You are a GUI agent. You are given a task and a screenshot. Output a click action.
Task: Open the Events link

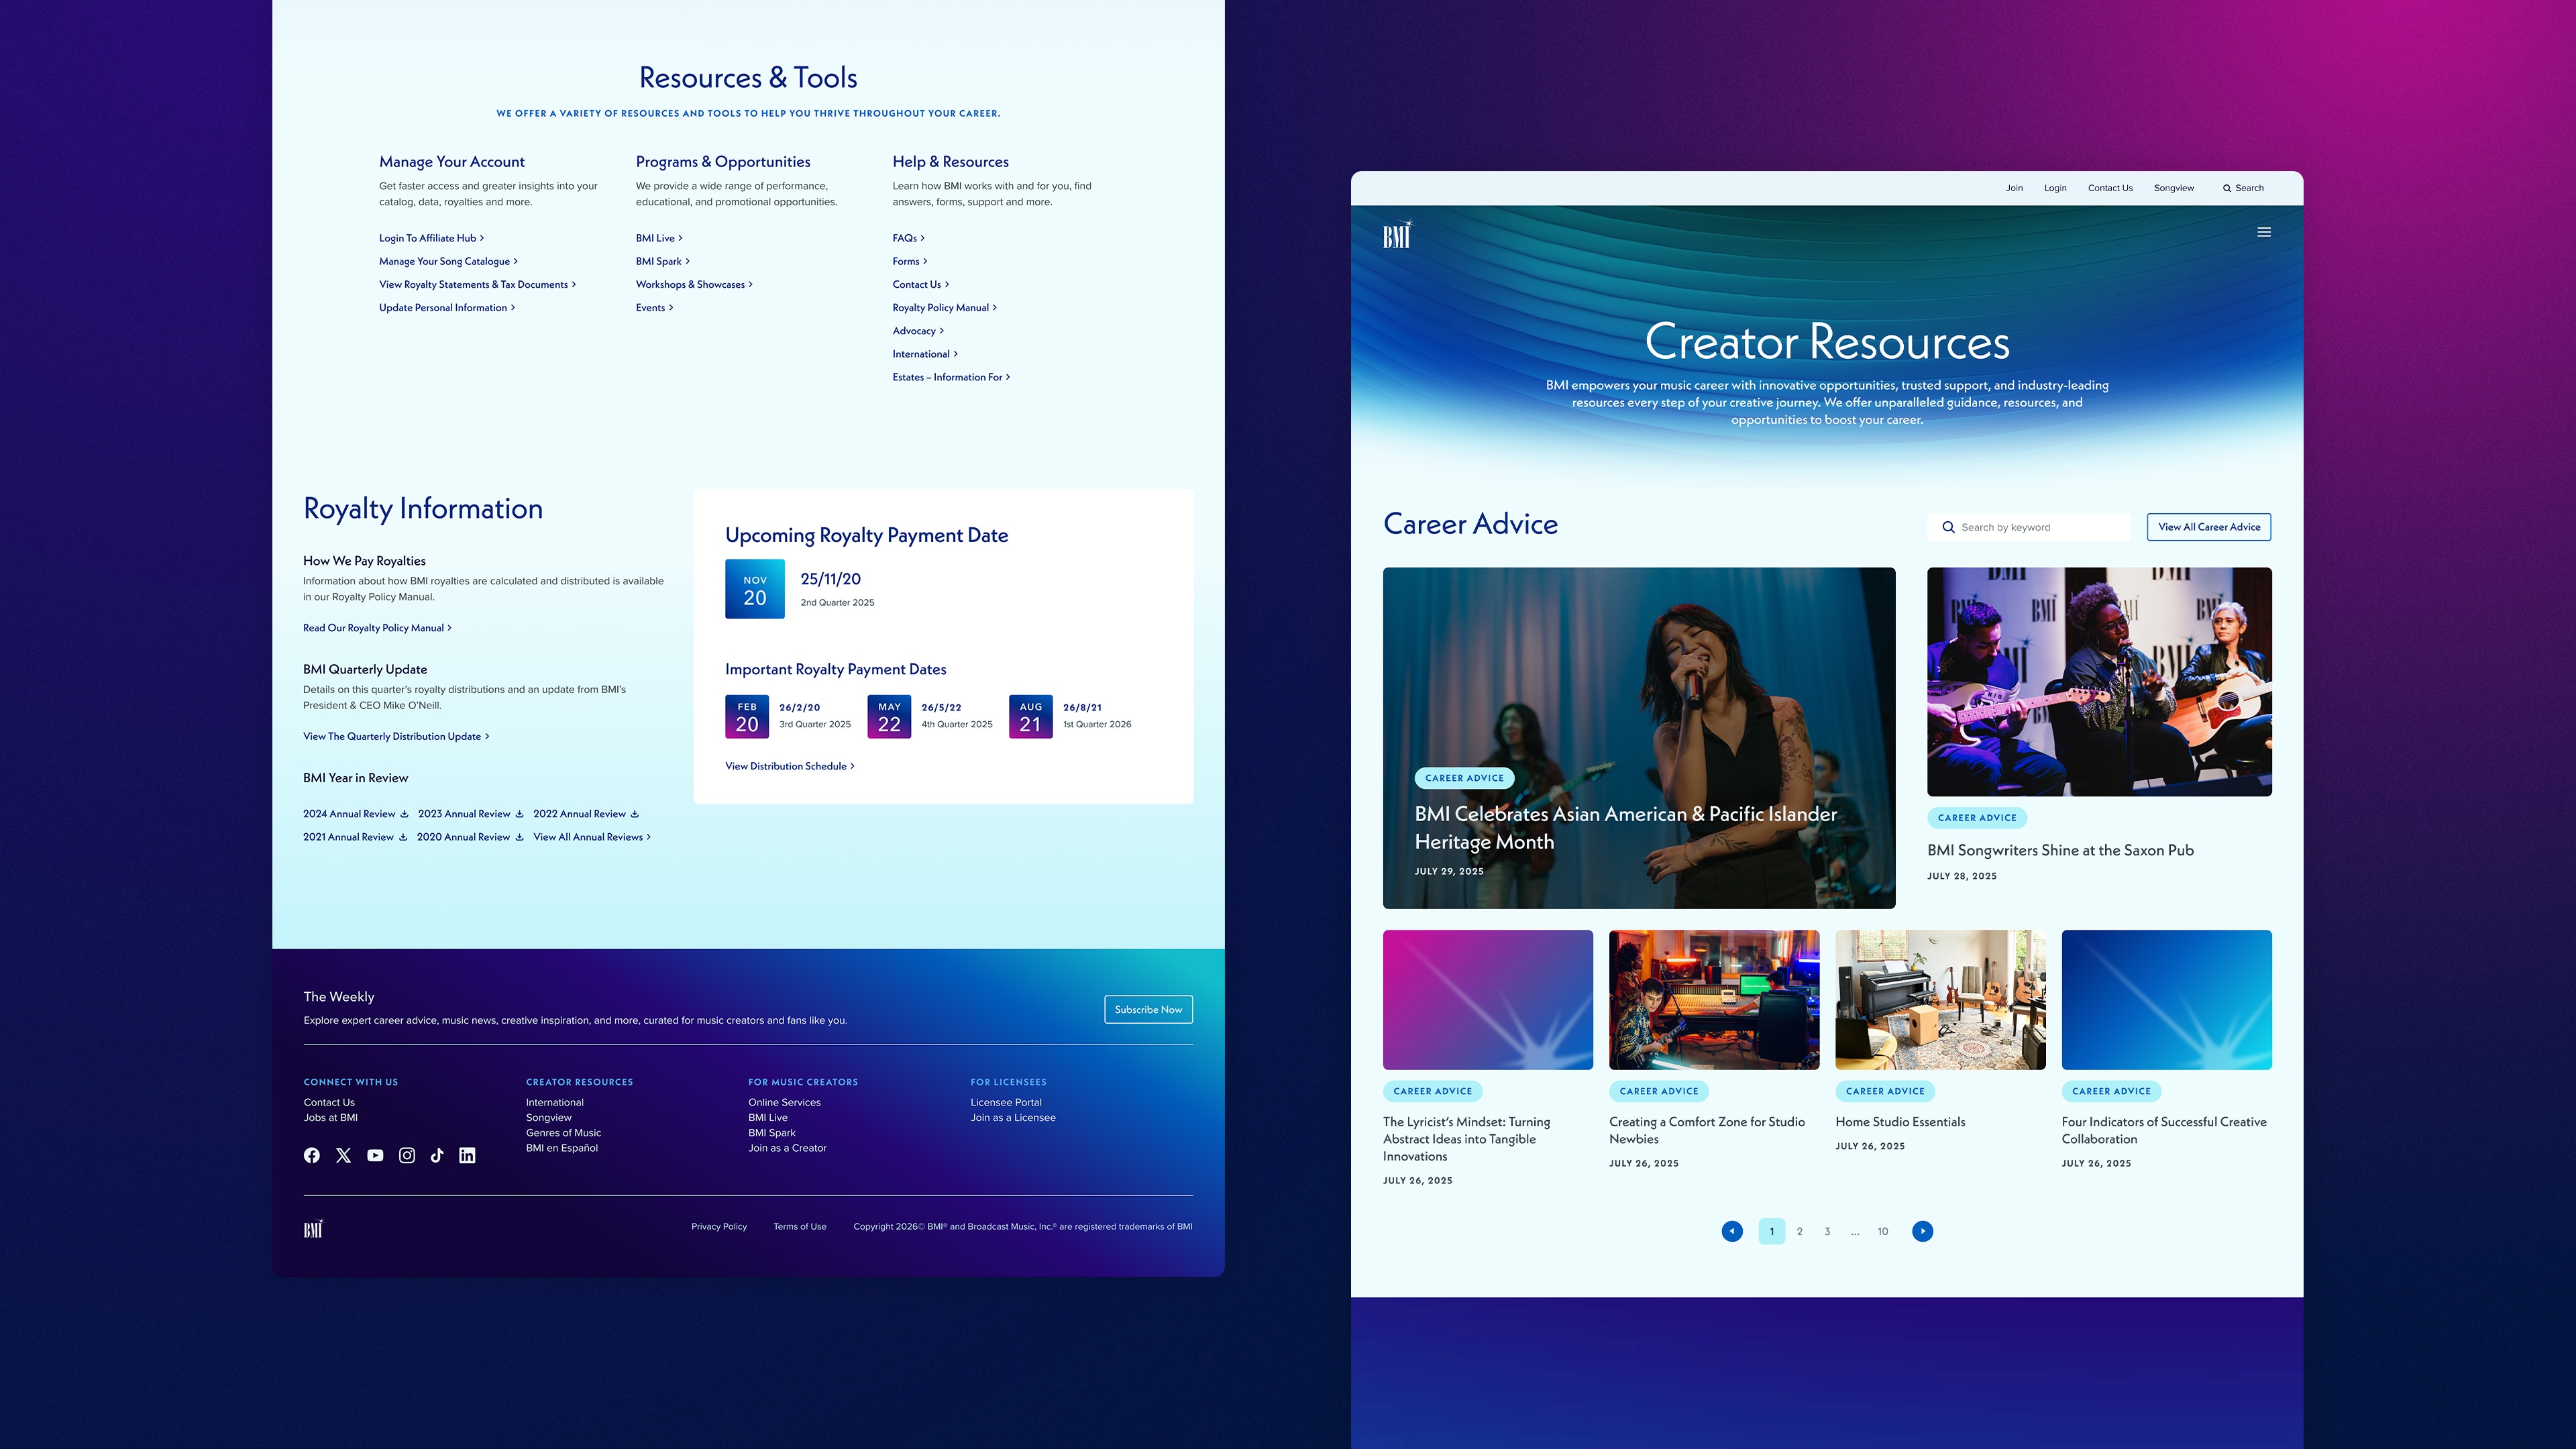(654, 308)
